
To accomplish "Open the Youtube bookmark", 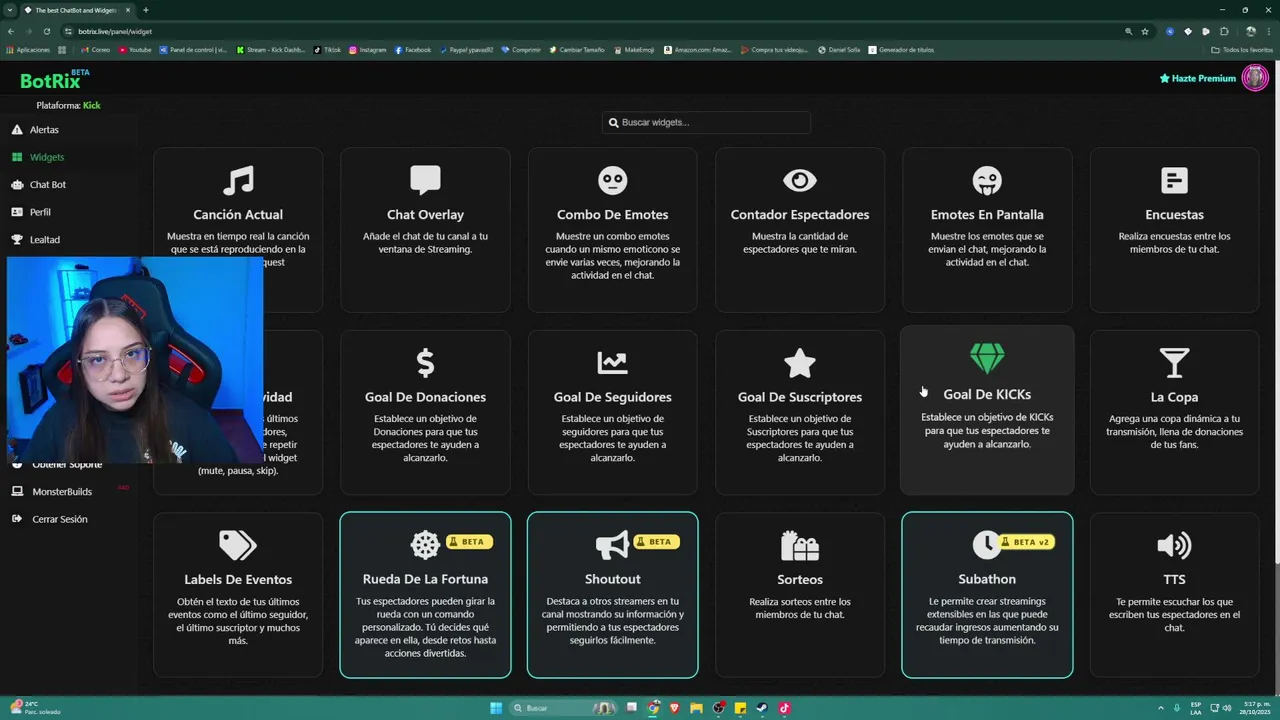I will click(x=135, y=50).
